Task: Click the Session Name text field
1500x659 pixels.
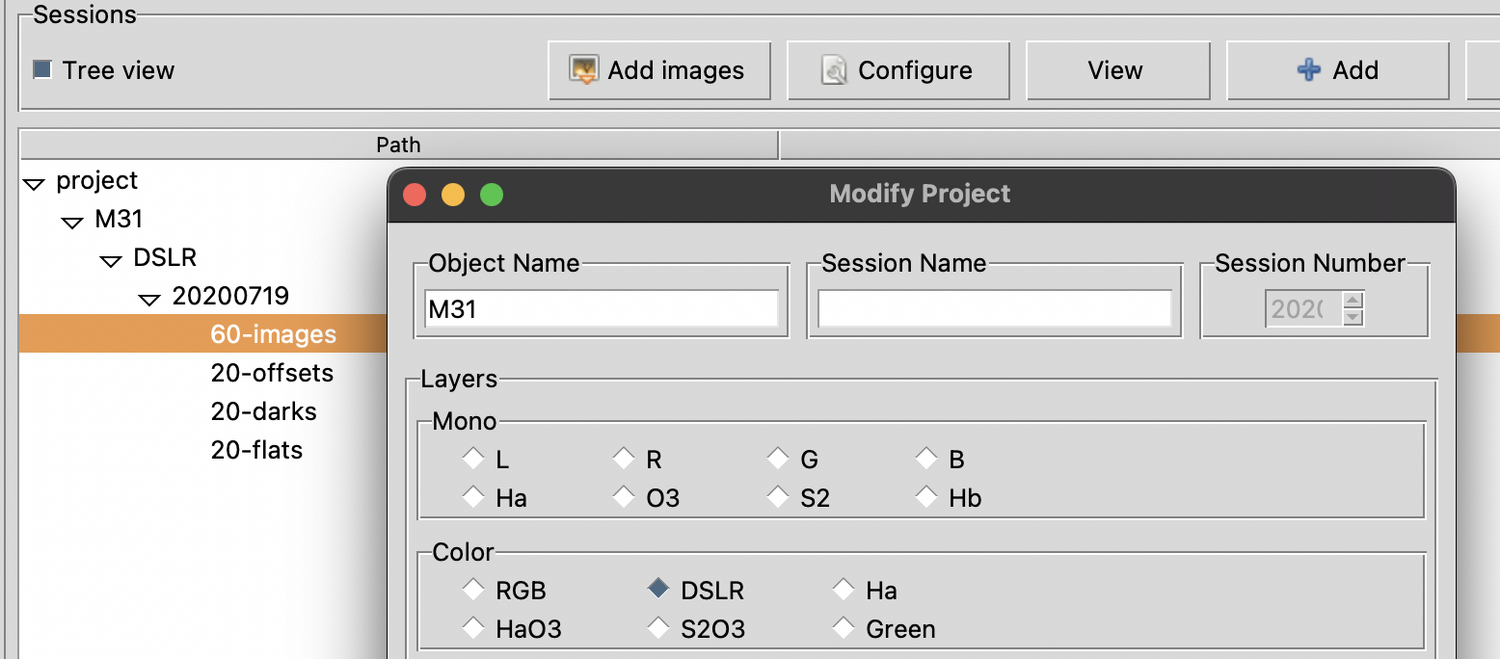Action: tap(994, 309)
